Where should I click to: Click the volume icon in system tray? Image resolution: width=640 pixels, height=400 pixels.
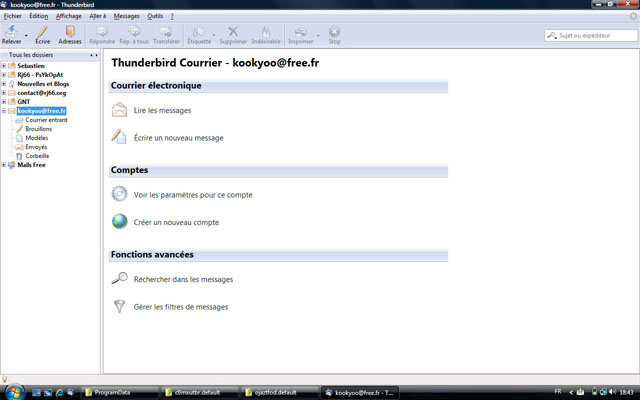[x=612, y=392]
